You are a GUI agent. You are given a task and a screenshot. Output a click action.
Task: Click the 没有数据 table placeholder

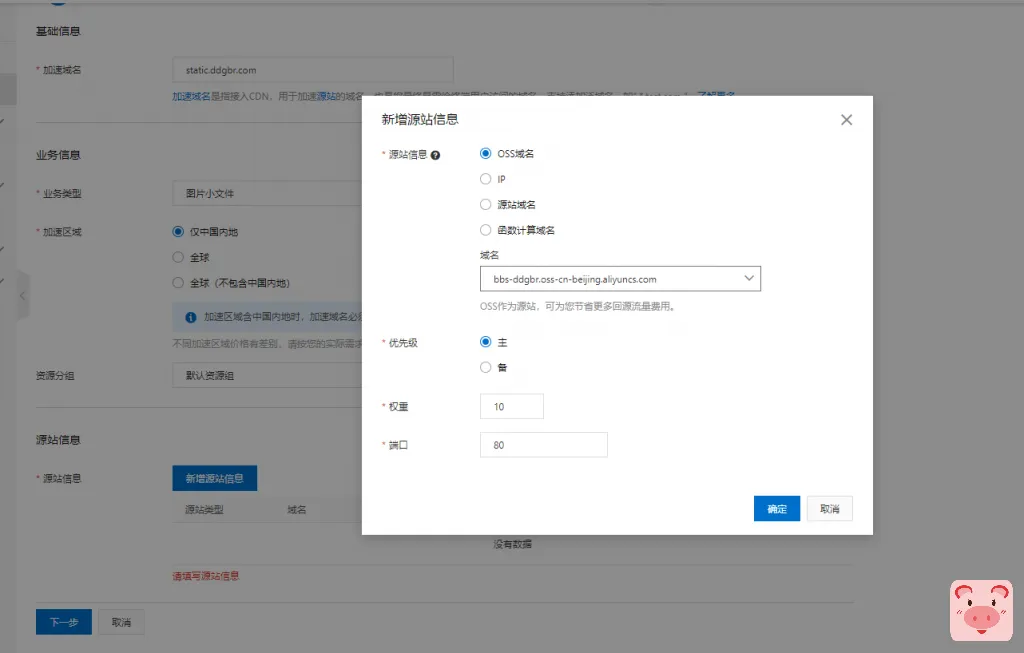(513, 544)
